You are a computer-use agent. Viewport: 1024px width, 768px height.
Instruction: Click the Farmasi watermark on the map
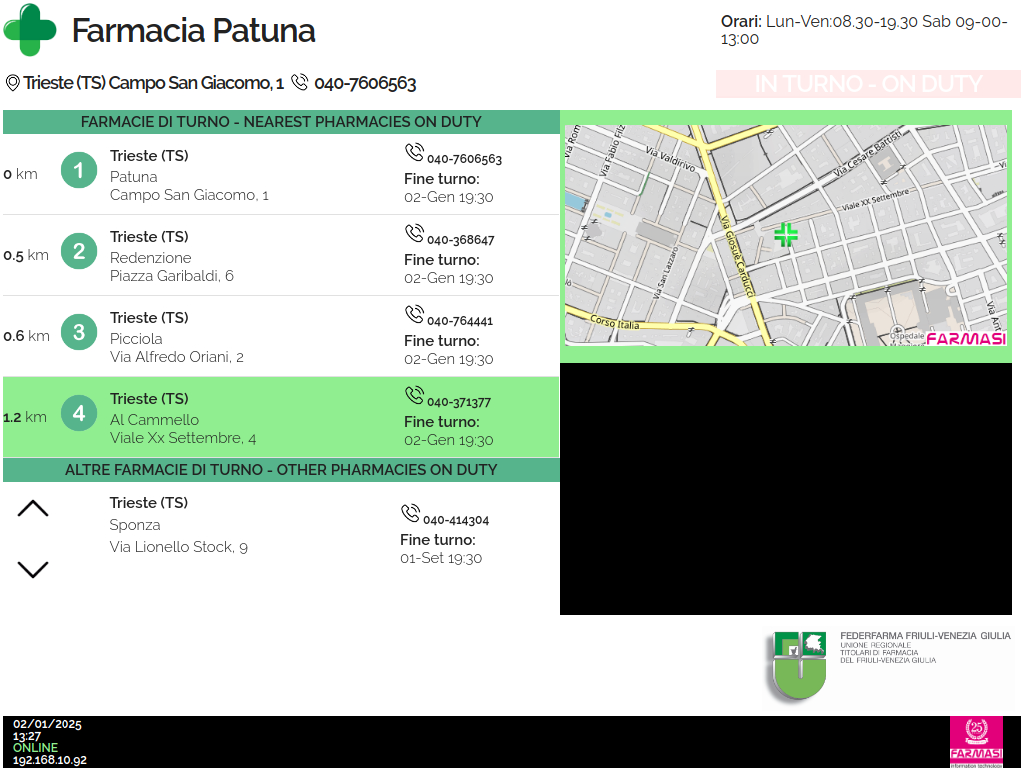click(965, 338)
